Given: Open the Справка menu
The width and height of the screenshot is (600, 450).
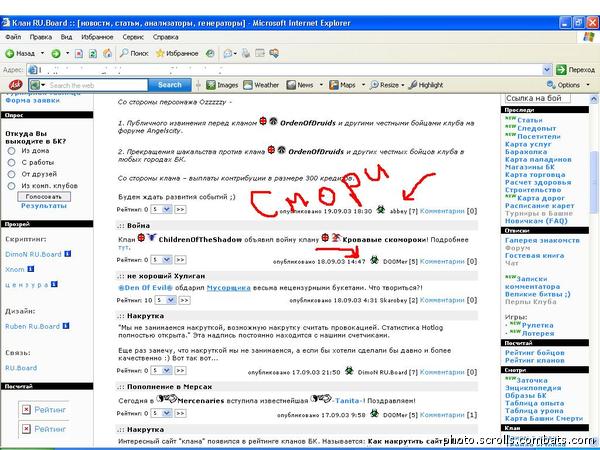Looking at the screenshot, I should click(166, 37).
